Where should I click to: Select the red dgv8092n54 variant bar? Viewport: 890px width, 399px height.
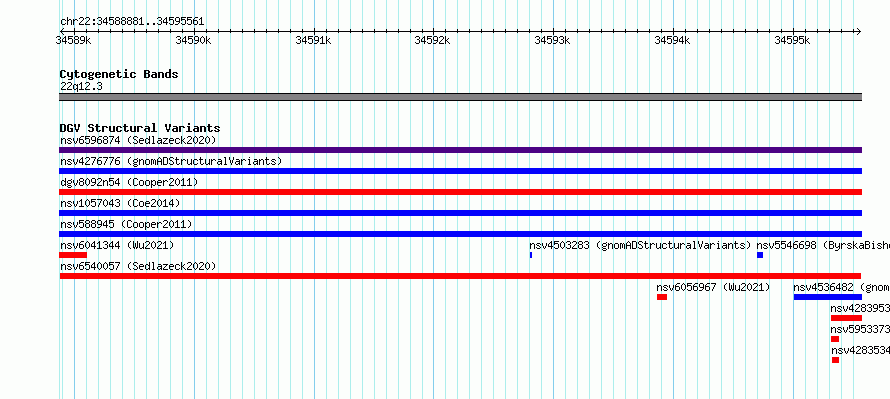[460, 192]
